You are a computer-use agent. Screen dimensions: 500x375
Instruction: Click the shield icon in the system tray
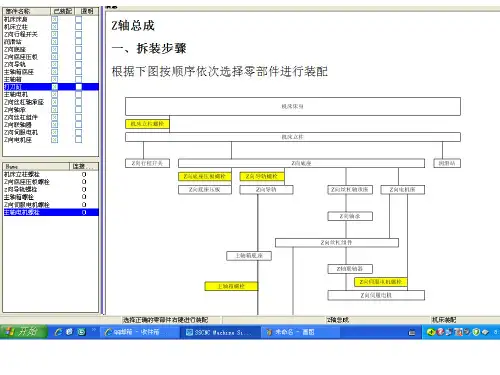pyautogui.click(x=476, y=332)
